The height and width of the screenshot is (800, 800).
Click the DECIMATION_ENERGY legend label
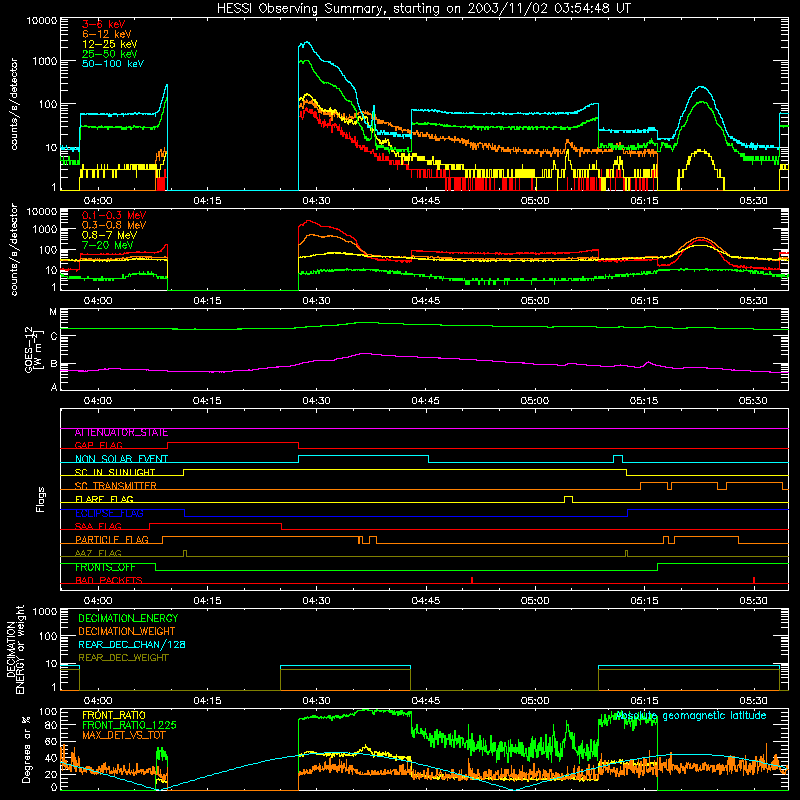pos(128,618)
